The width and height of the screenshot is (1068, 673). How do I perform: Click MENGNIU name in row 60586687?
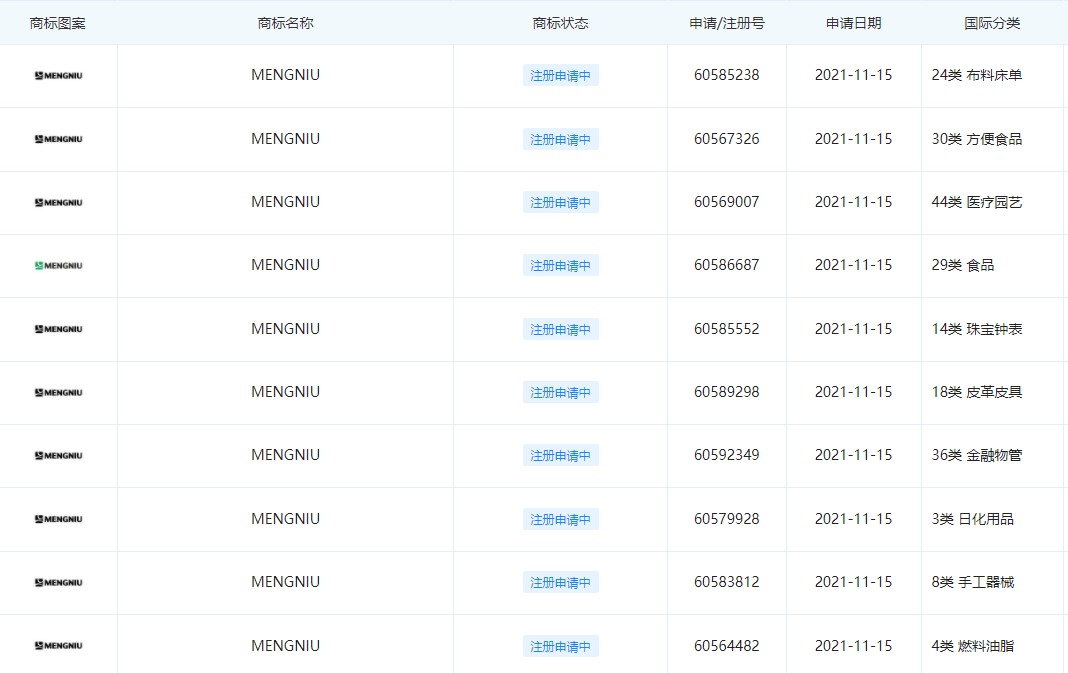point(285,265)
